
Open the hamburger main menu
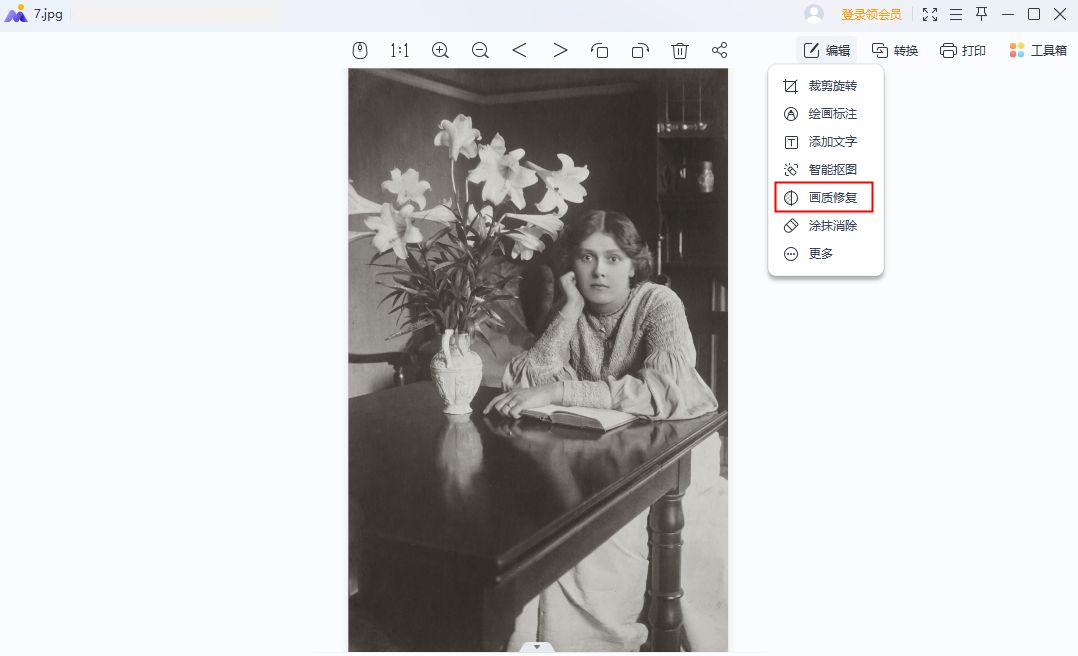click(x=956, y=14)
